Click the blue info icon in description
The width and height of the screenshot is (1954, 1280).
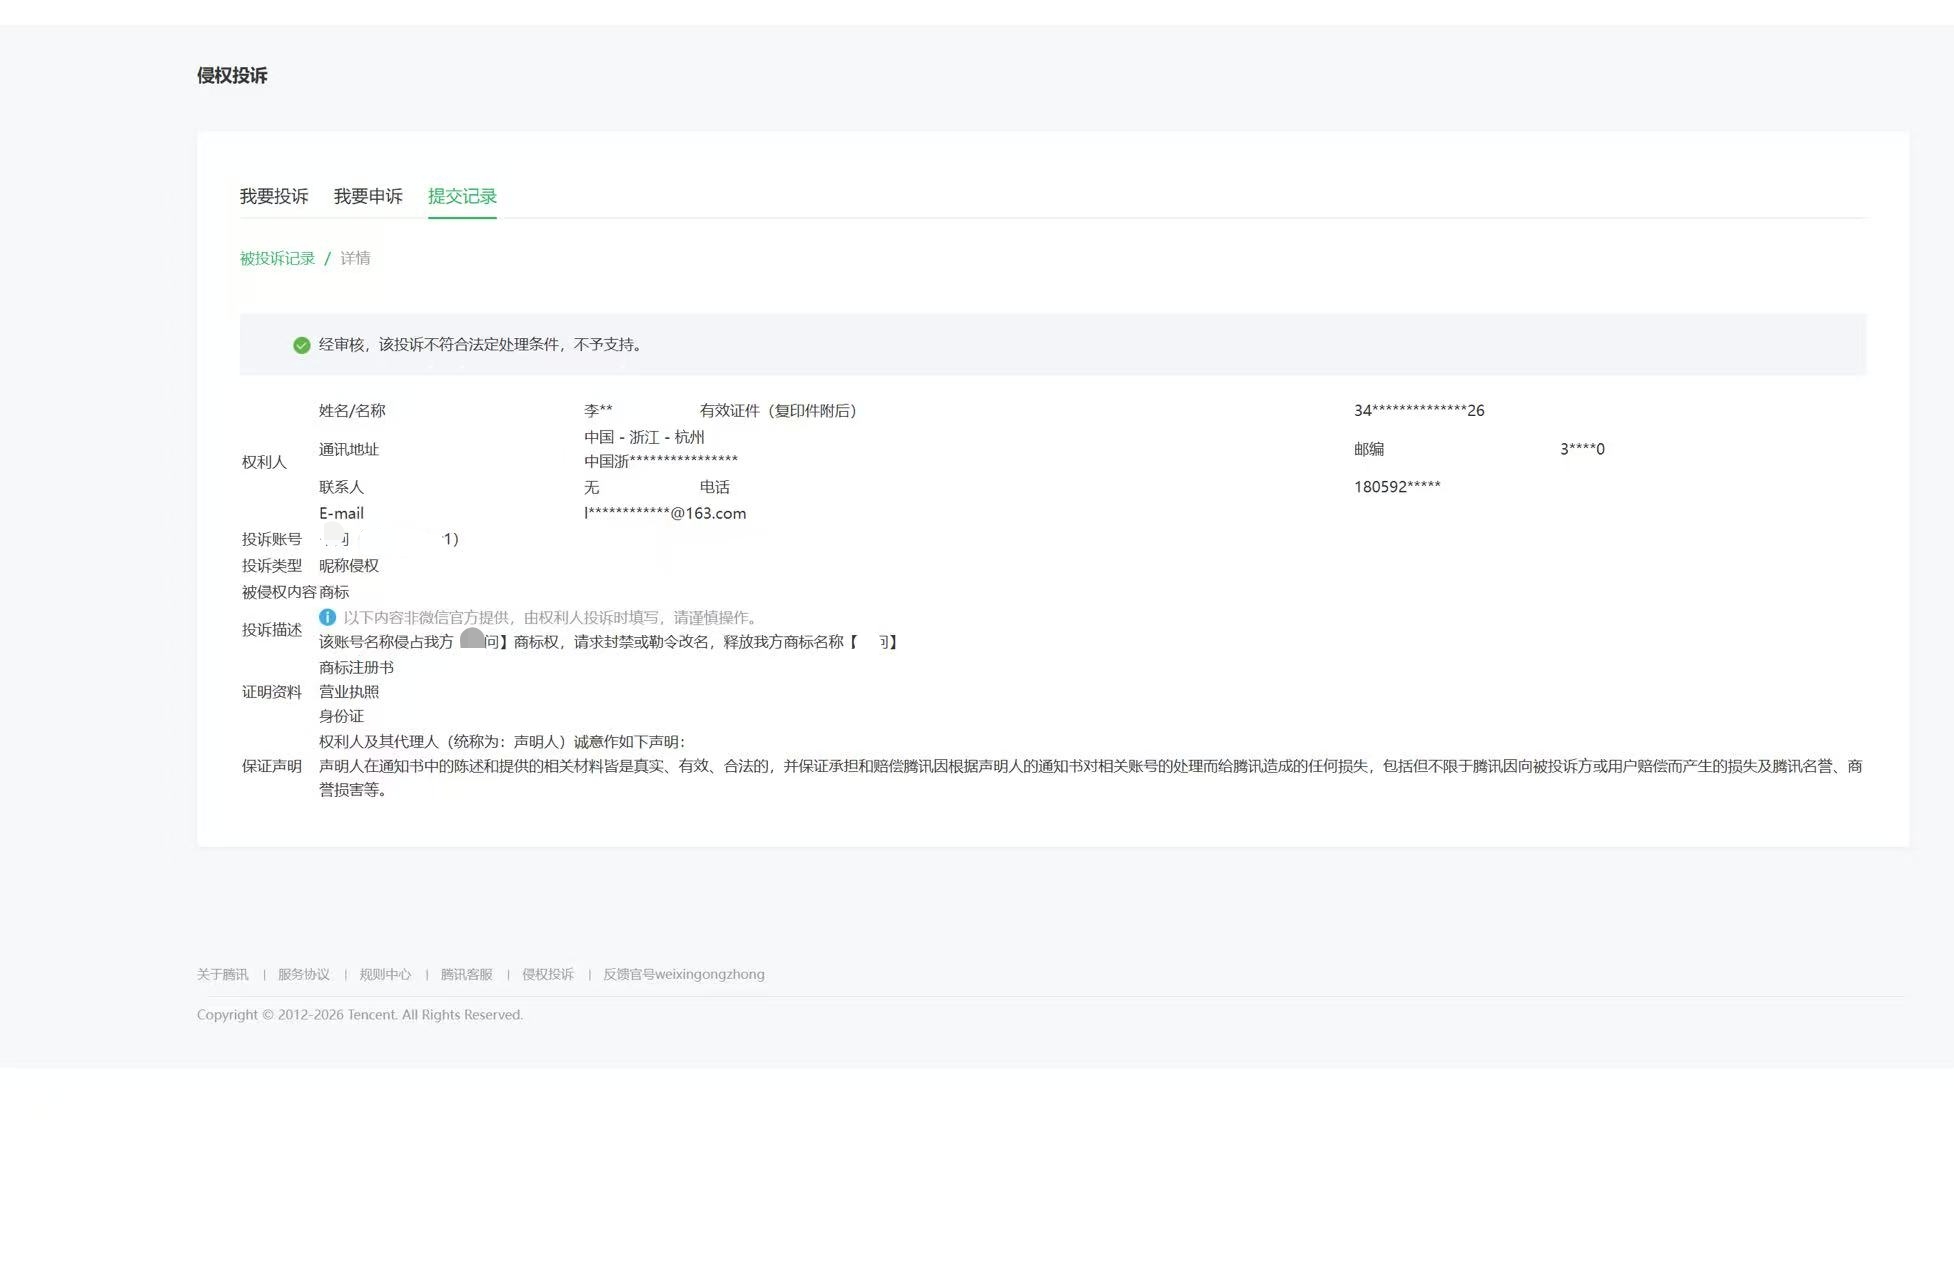[x=327, y=617]
